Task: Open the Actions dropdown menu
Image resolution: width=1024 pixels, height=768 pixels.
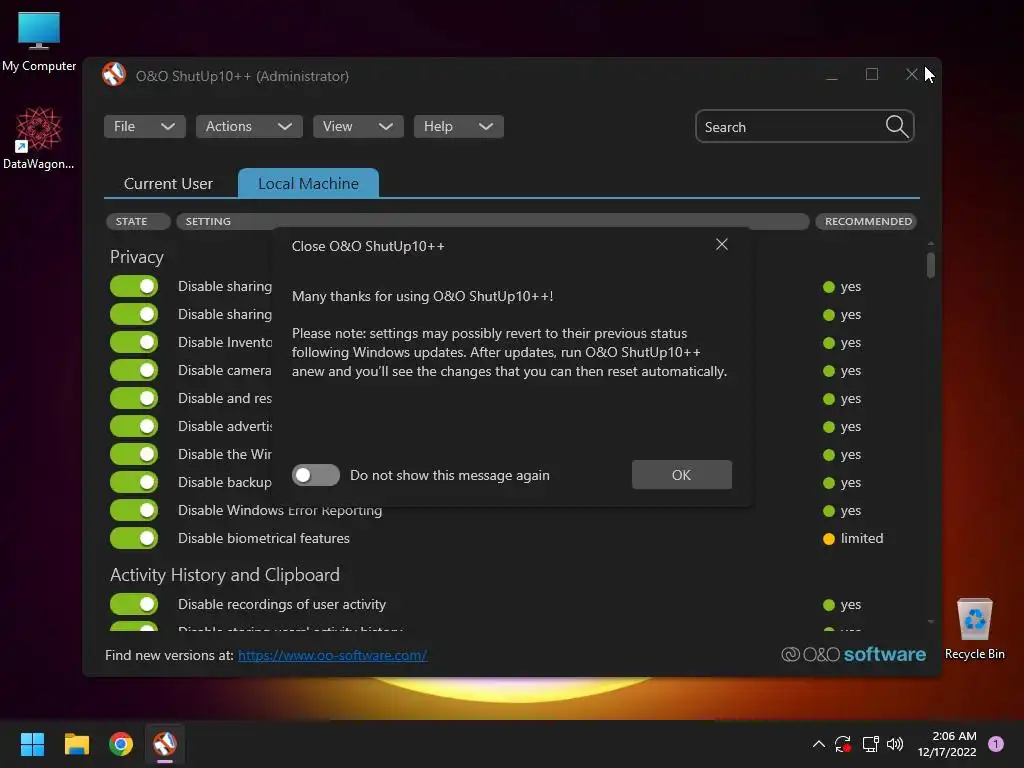Action: (x=249, y=126)
